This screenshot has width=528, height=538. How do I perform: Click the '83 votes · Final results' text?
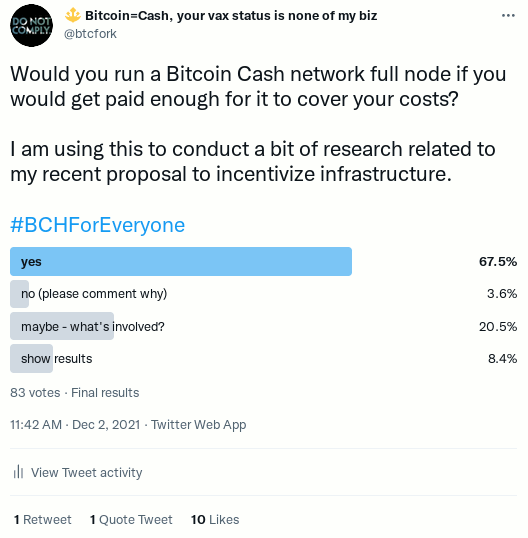(75, 392)
